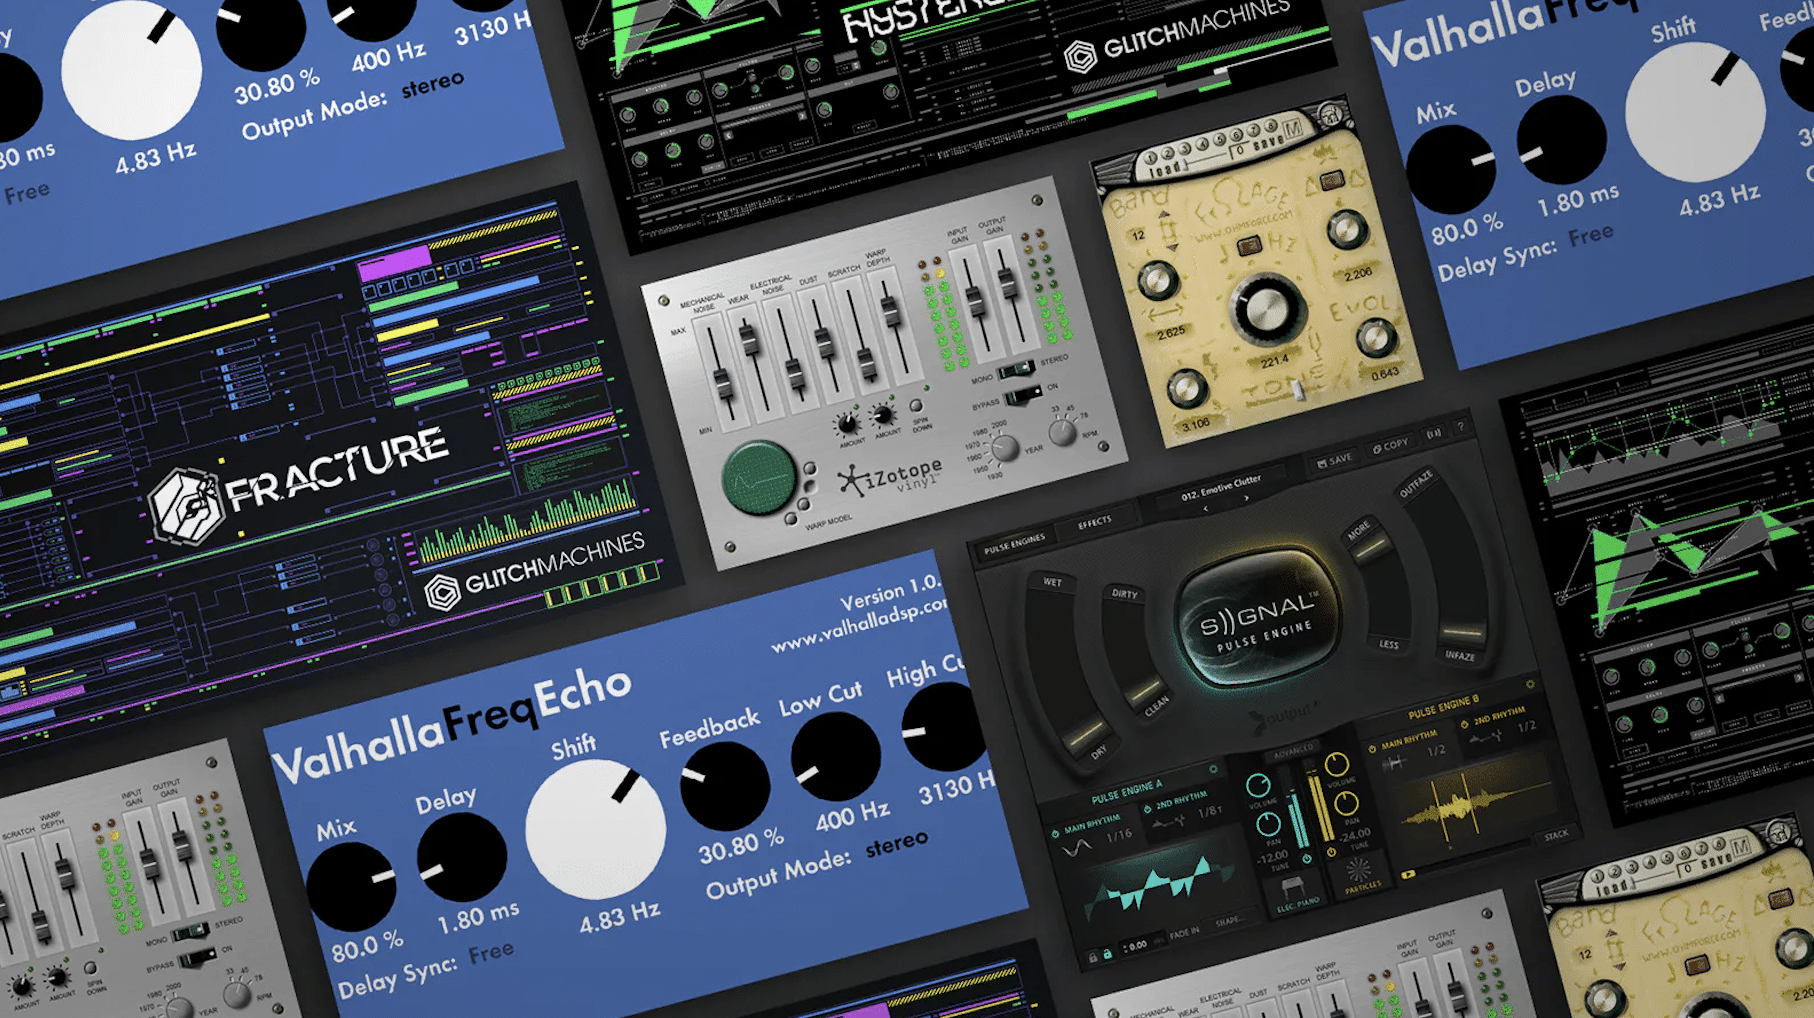Toggle Main Rhythm power in Pulse Engine B
Image resolution: width=1814 pixels, height=1018 pixels.
(x=1372, y=749)
